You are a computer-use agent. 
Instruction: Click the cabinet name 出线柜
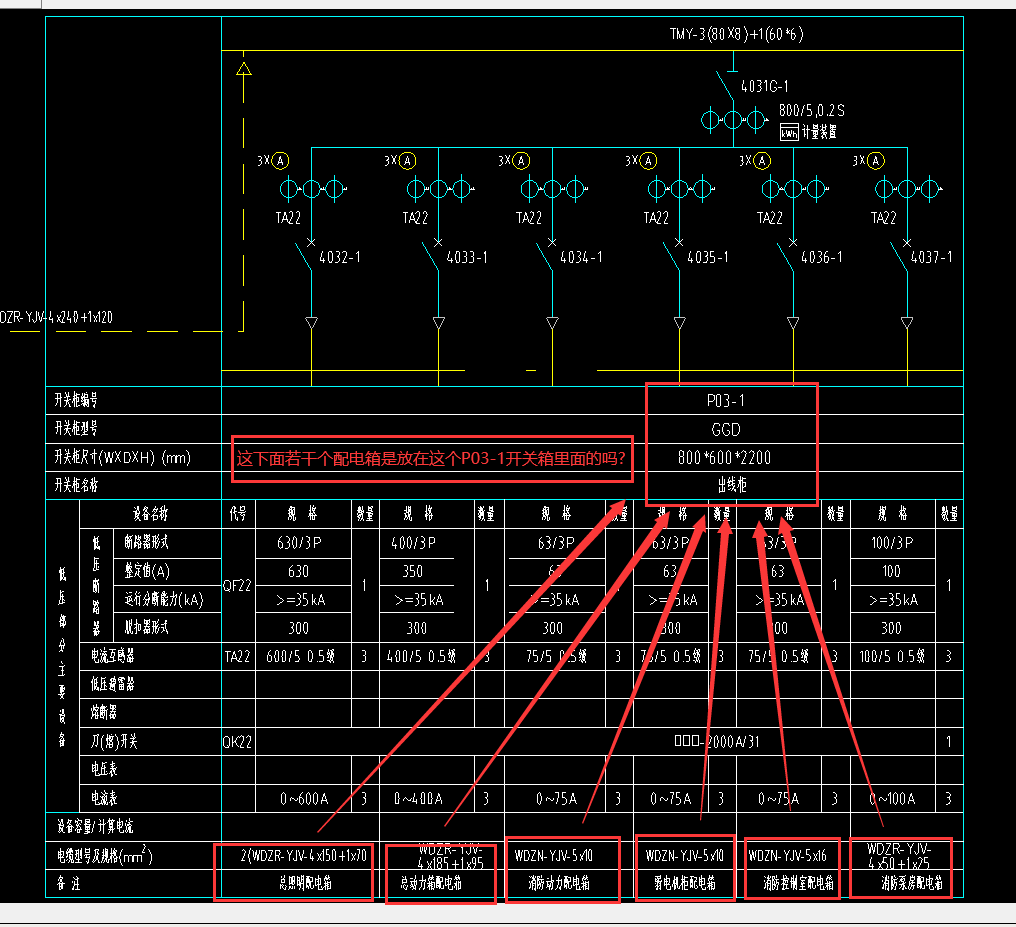[732, 485]
